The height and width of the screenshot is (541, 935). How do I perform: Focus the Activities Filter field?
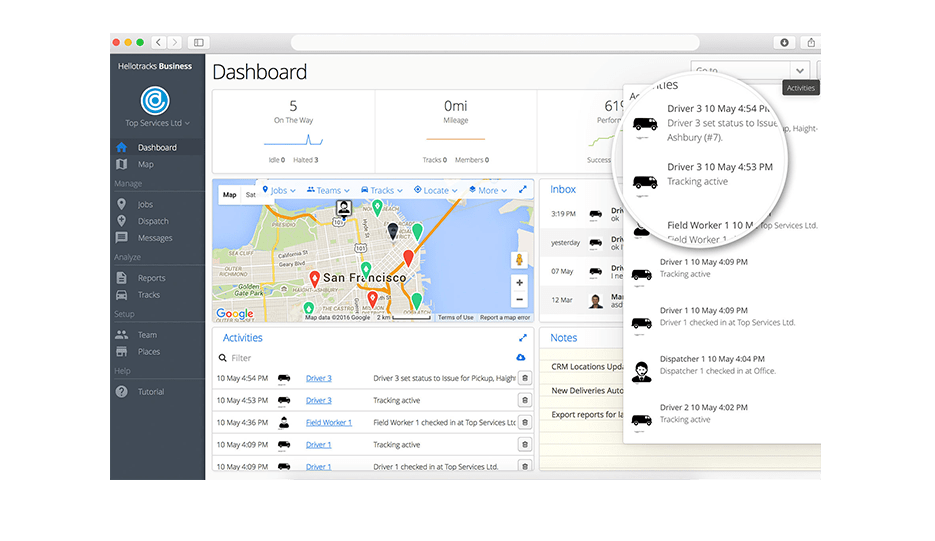click(365, 358)
